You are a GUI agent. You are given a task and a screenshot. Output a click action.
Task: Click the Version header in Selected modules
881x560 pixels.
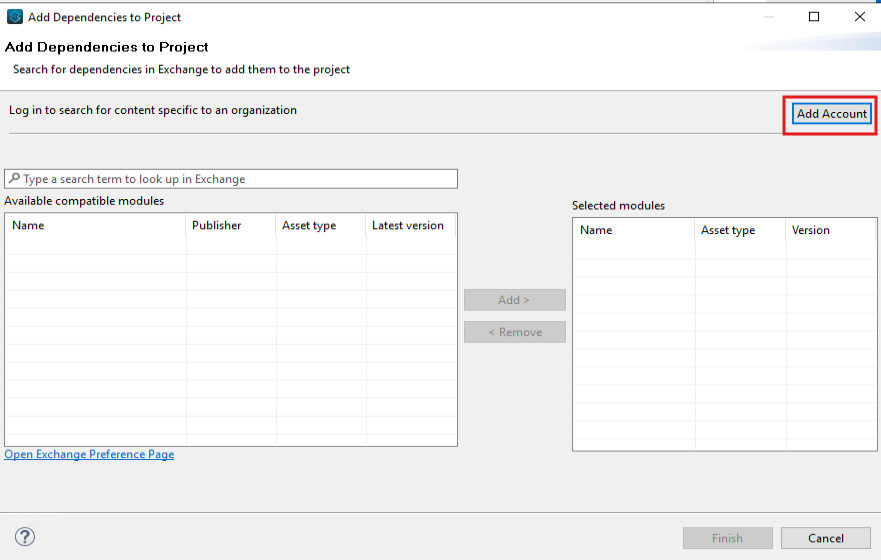pyautogui.click(x=827, y=230)
